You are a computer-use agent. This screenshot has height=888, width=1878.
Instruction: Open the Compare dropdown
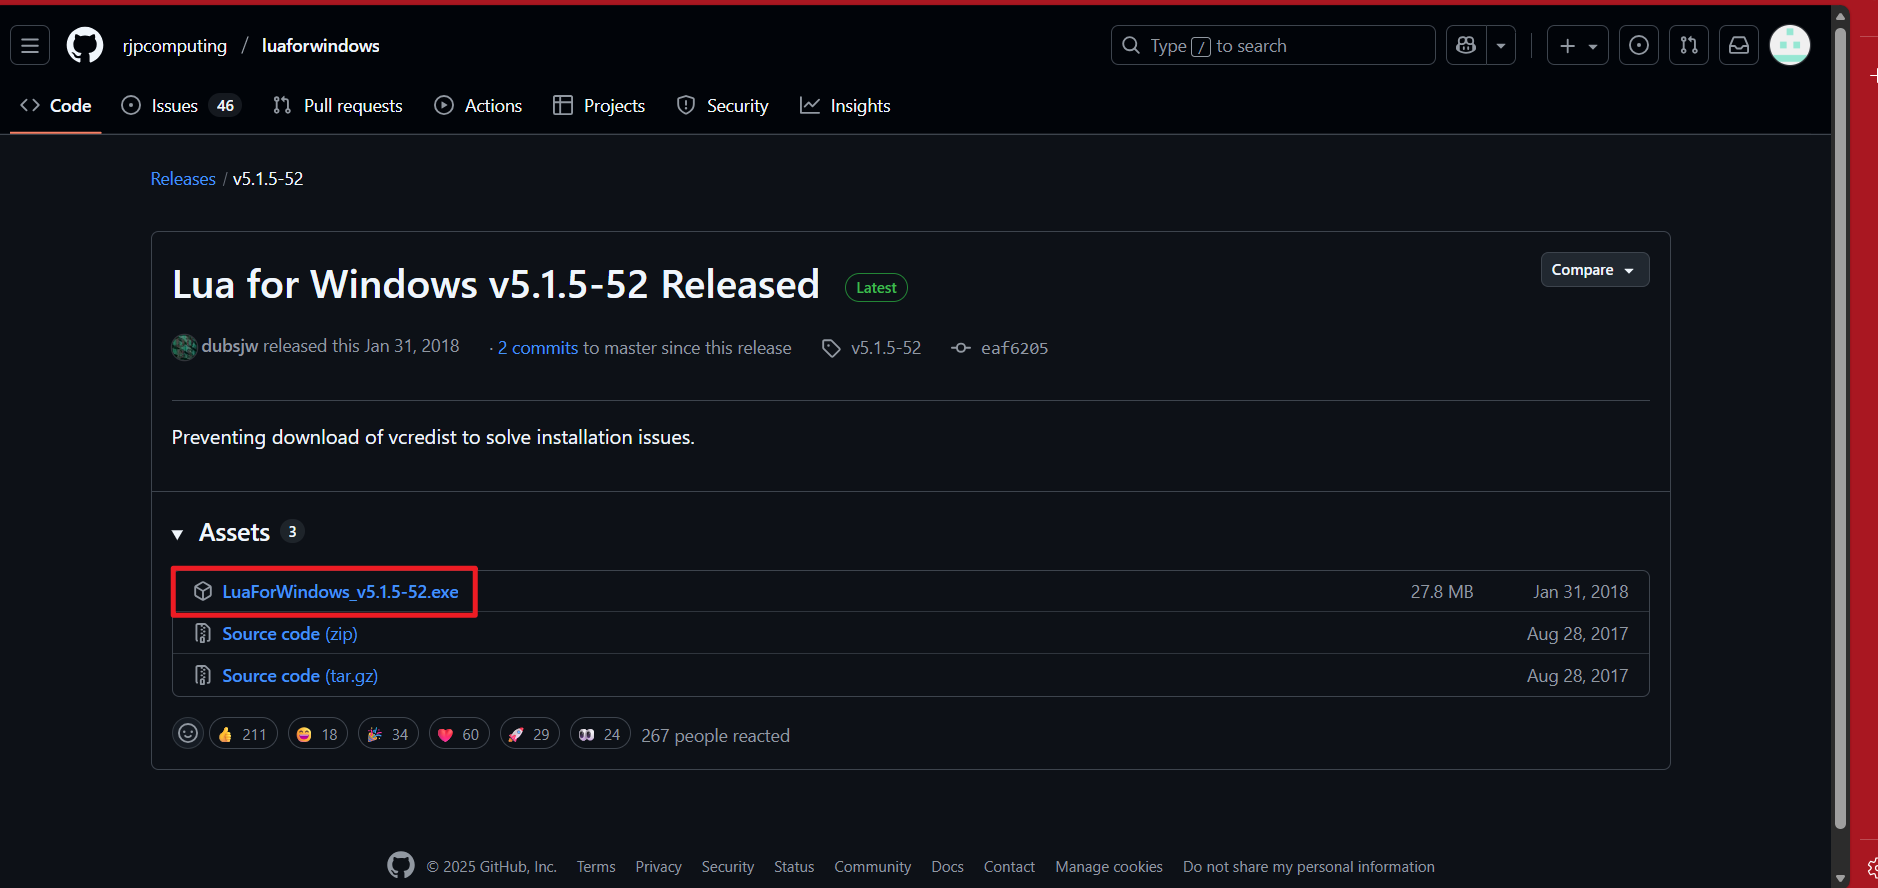click(1594, 270)
